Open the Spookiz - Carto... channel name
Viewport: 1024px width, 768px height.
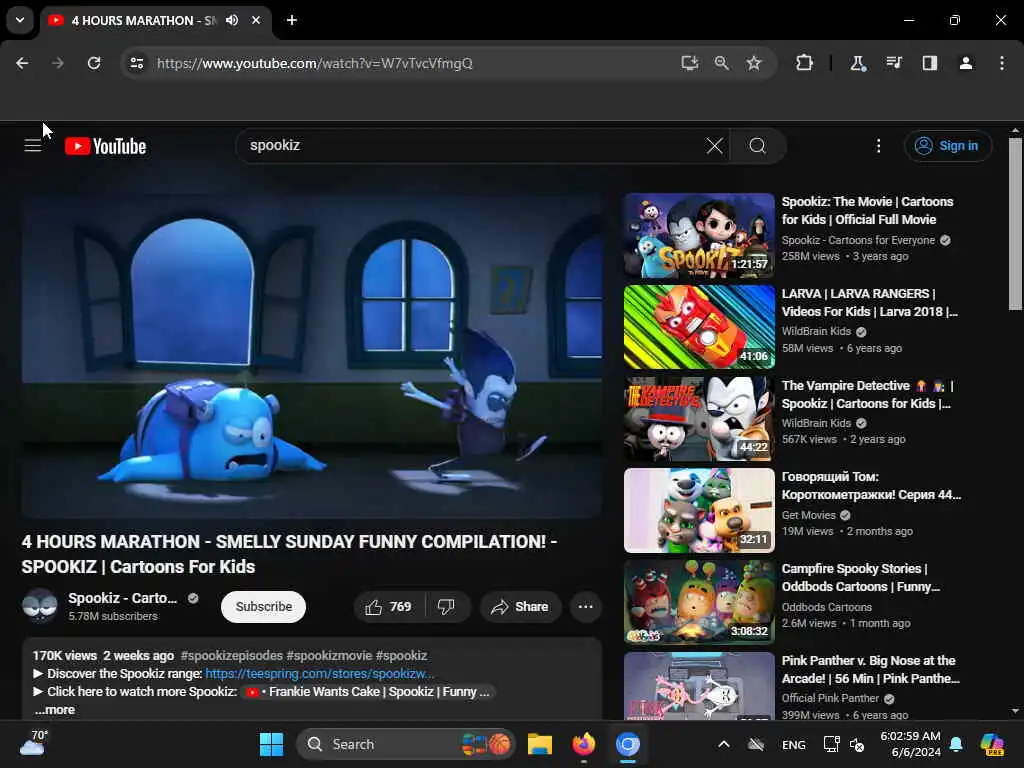click(123, 598)
